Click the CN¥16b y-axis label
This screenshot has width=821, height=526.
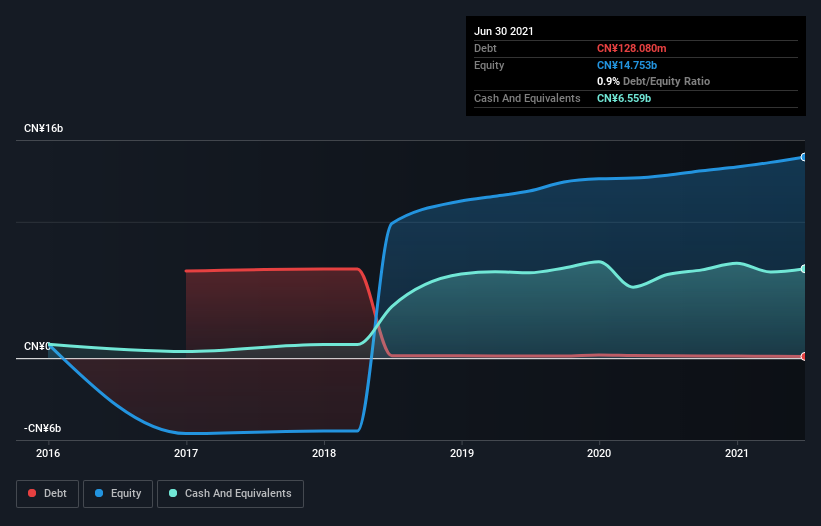pyautogui.click(x=43, y=128)
